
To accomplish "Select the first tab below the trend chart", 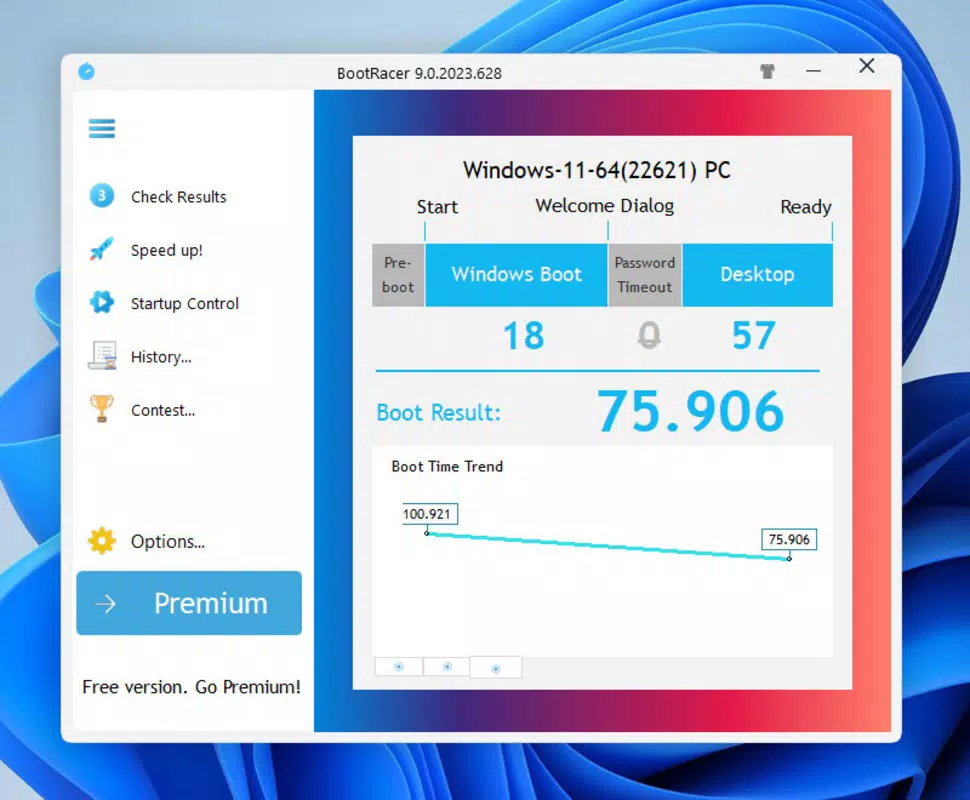I will (399, 666).
